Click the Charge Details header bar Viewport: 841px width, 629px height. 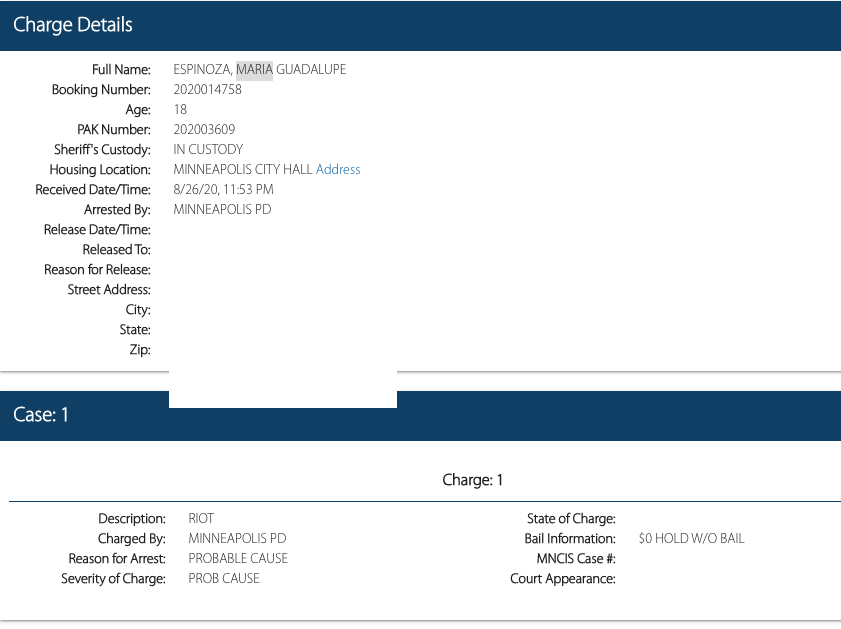pyautogui.click(x=420, y=25)
